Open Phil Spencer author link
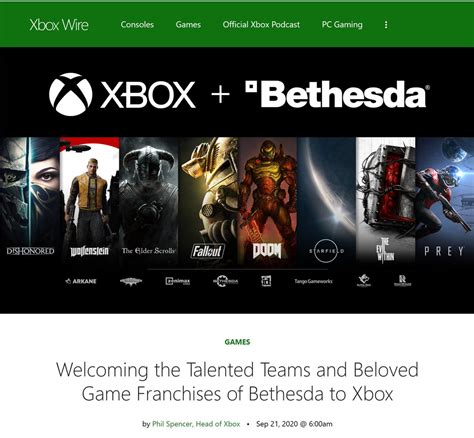The image size is (474, 438). tap(196, 424)
